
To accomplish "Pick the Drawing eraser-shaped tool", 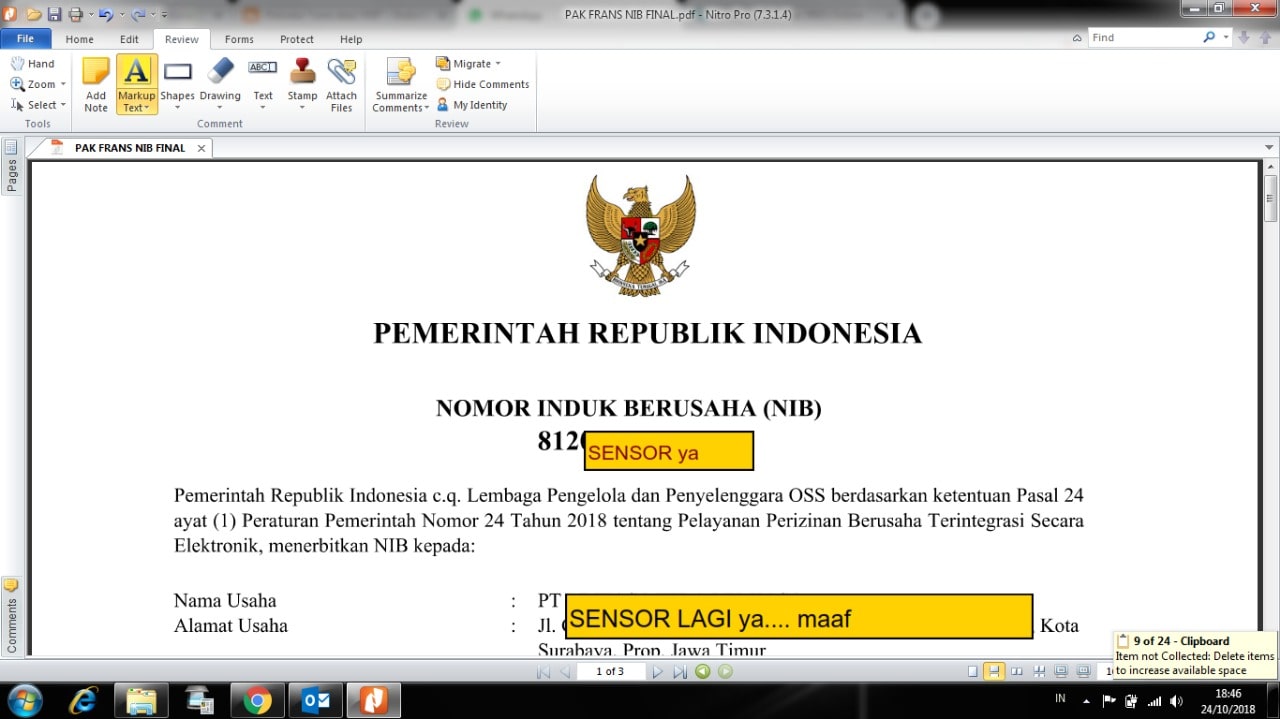I will click(x=220, y=84).
